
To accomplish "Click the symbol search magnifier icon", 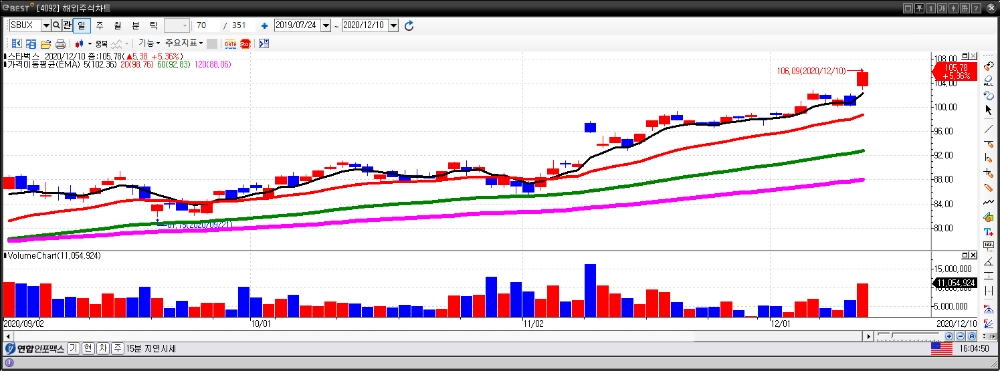I will point(56,25).
